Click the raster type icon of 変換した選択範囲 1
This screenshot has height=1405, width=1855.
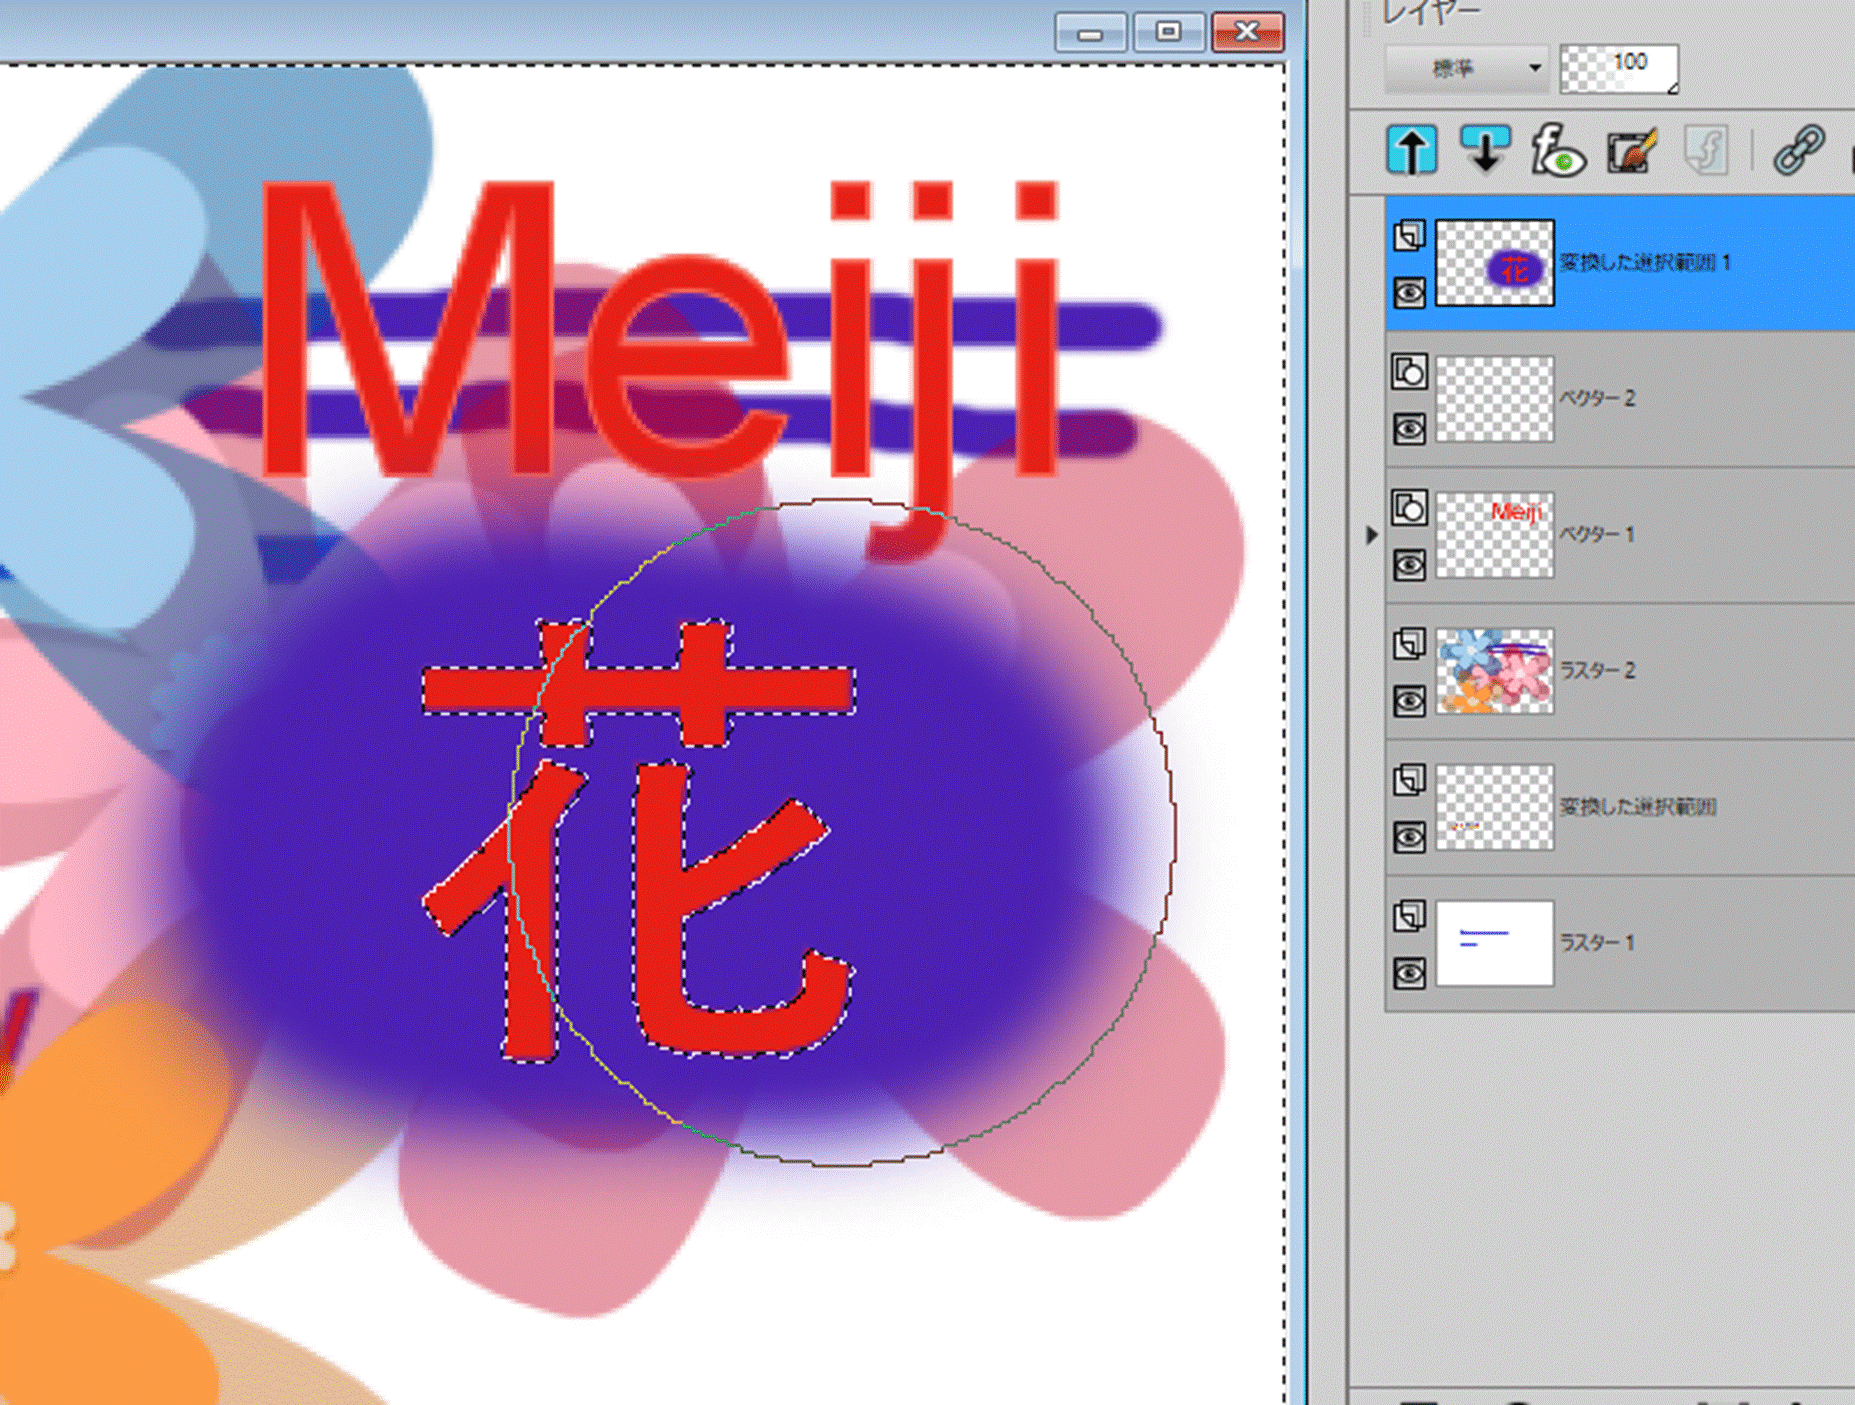[x=1409, y=236]
